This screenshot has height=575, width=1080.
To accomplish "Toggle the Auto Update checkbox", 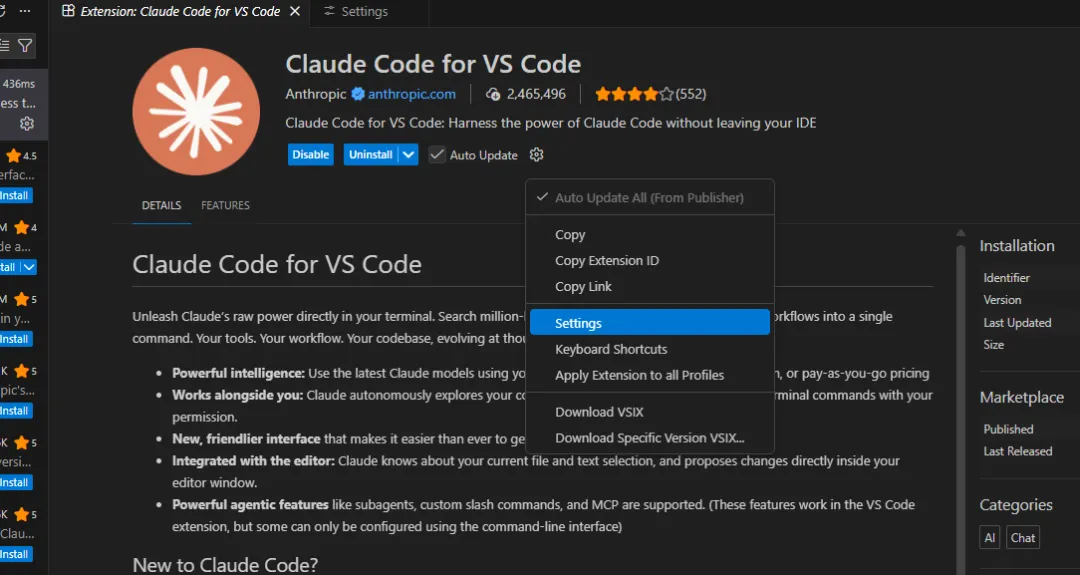I will tap(437, 155).
